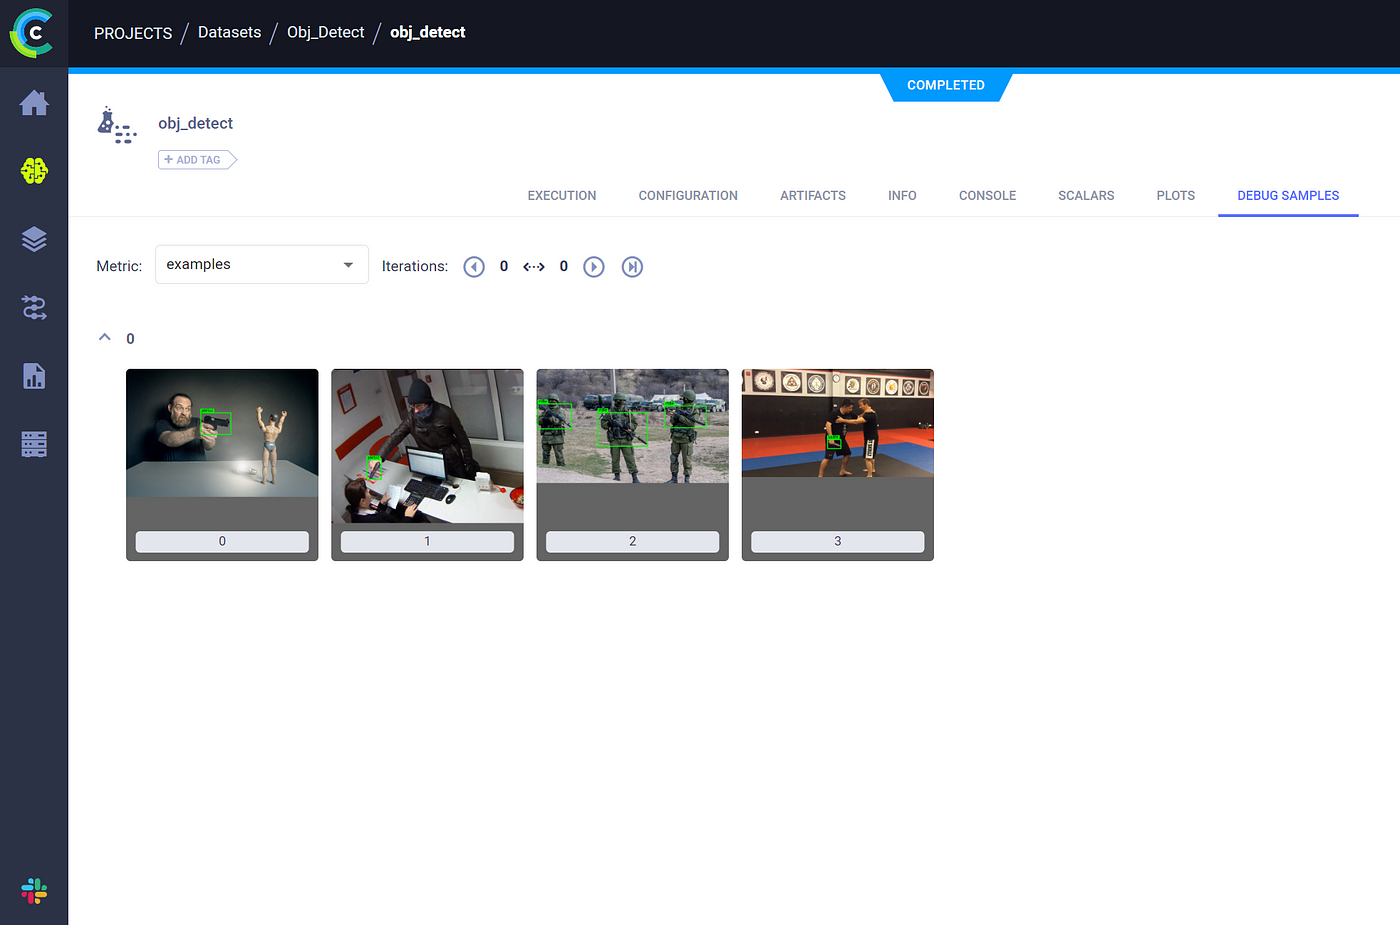
Task: Go to previous iteration arrow
Action: 474,267
